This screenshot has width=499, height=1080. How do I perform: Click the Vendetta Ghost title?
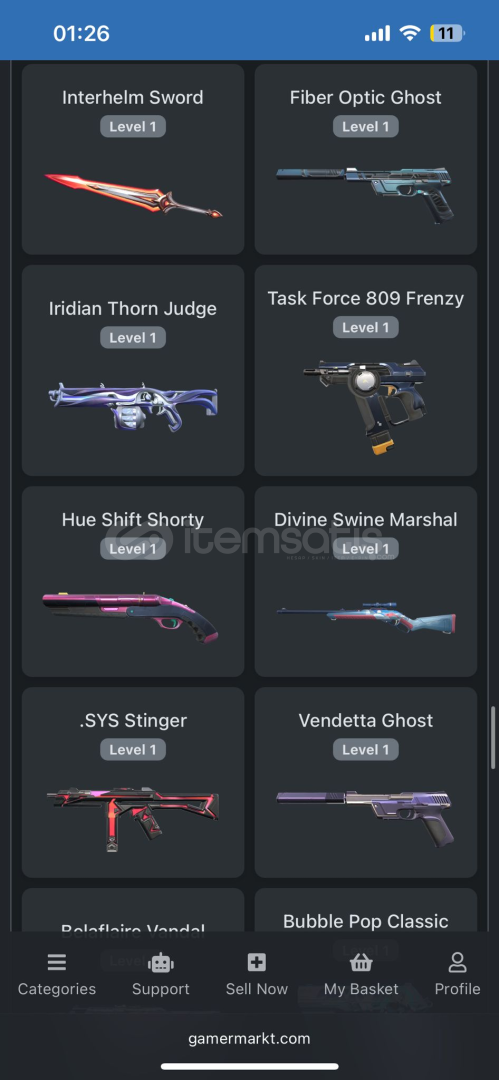366,720
